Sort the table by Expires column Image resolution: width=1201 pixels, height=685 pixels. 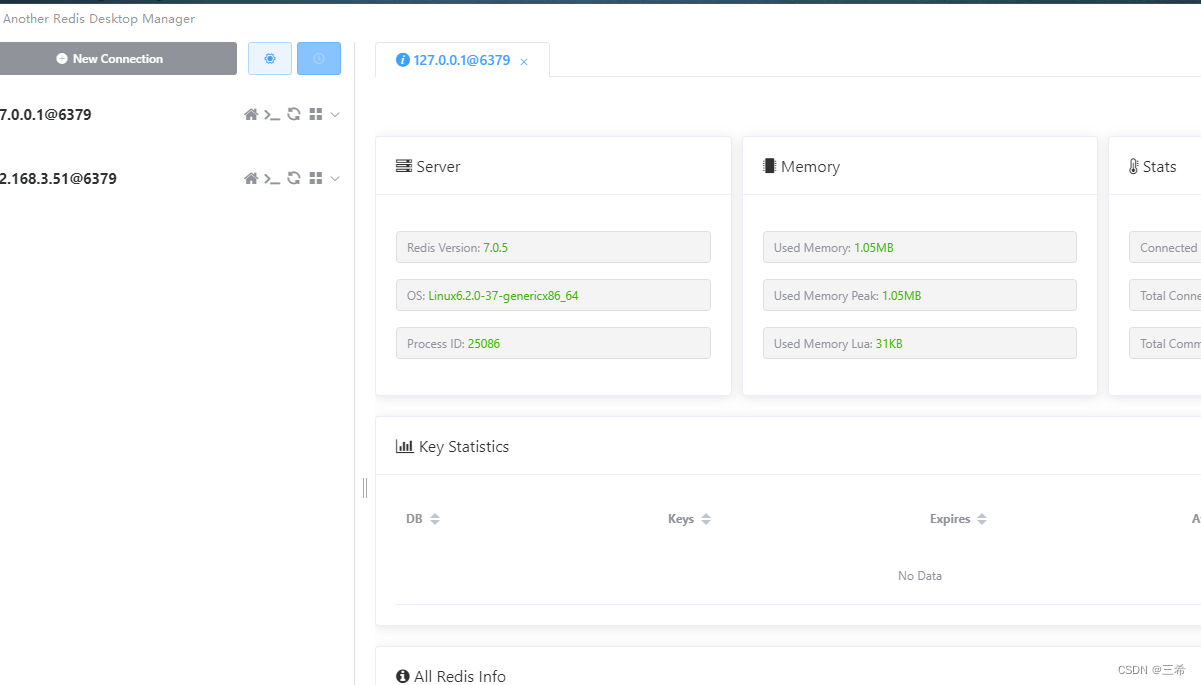pyautogui.click(x=982, y=519)
